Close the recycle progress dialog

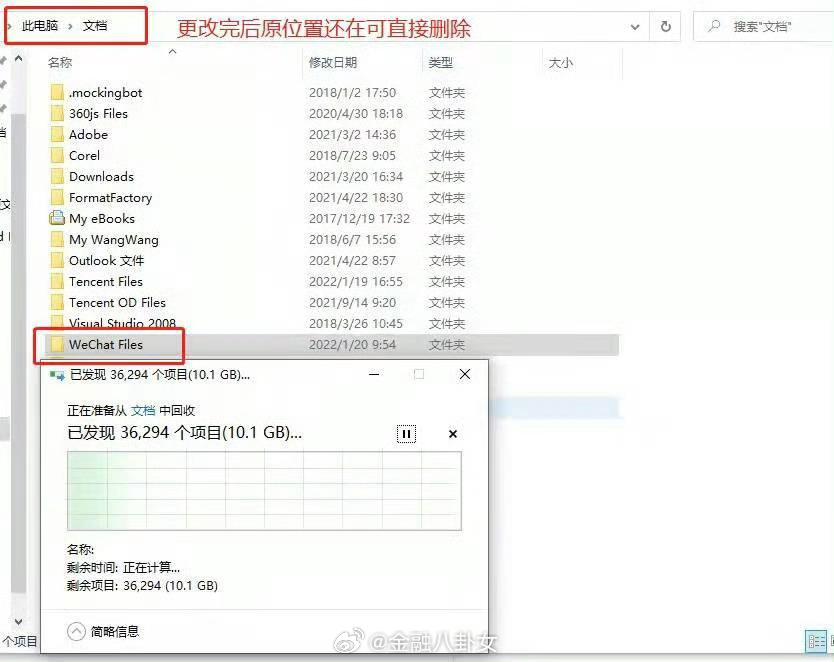464,374
